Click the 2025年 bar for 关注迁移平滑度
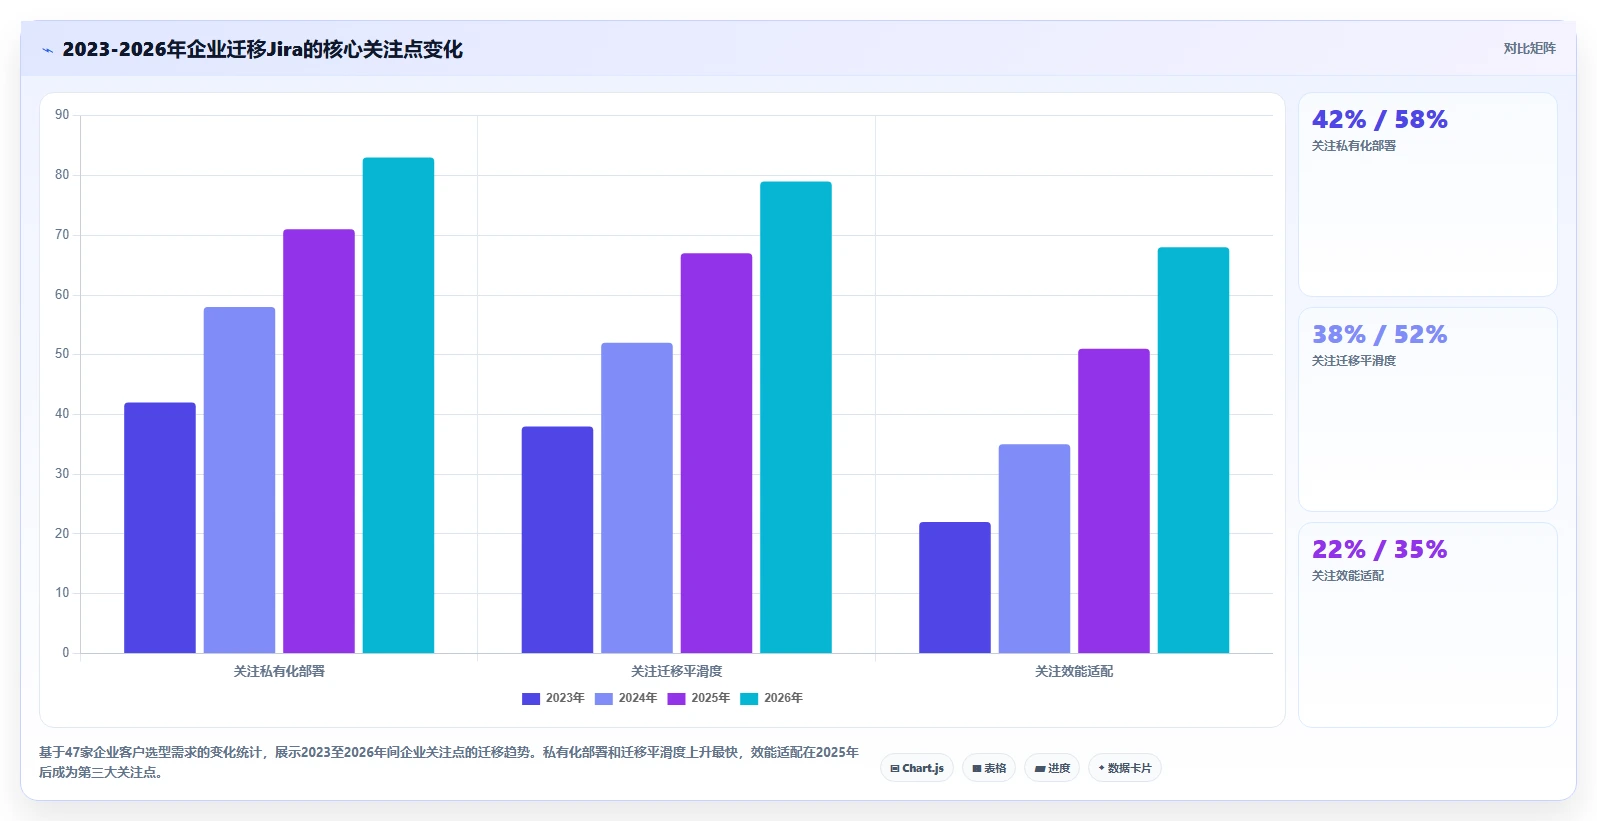Screen dimensions: 1597x821 click(x=716, y=453)
